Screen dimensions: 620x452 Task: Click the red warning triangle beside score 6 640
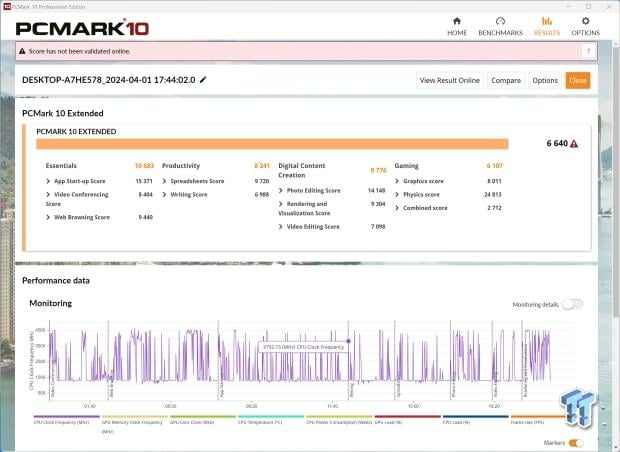(x=574, y=144)
